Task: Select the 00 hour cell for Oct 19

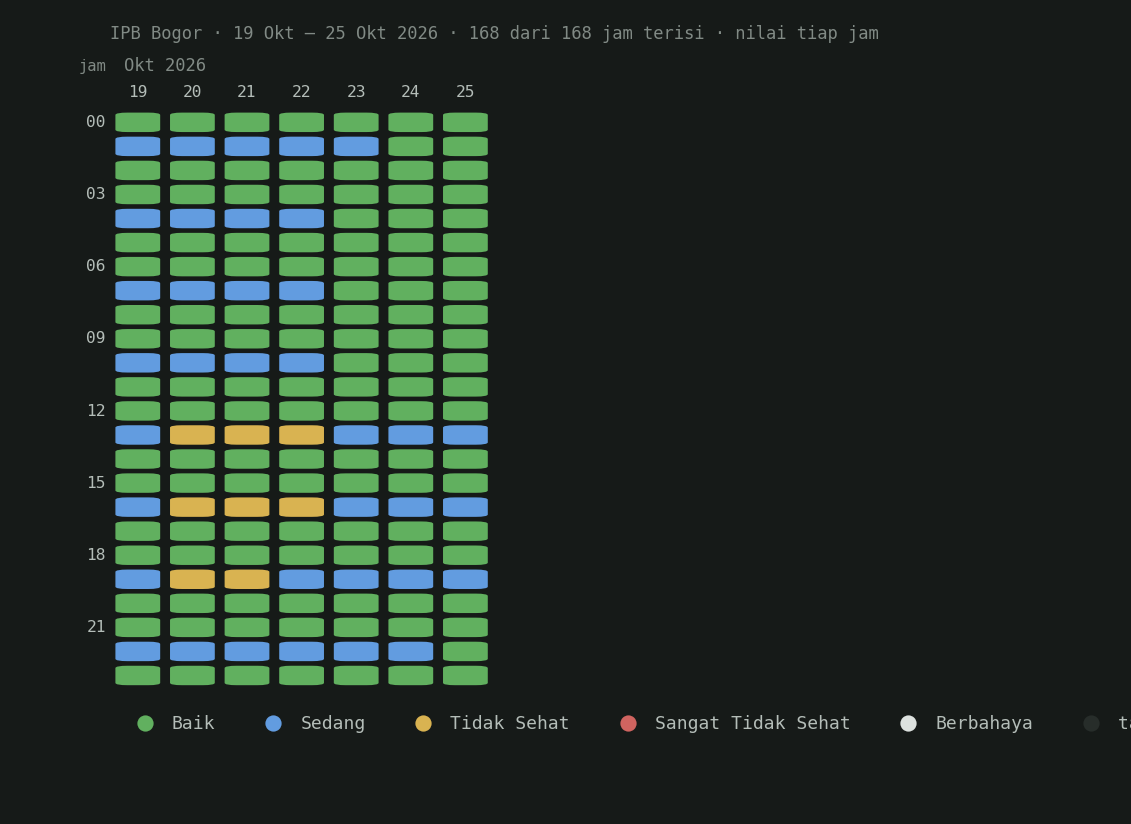Action: click(138, 122)
